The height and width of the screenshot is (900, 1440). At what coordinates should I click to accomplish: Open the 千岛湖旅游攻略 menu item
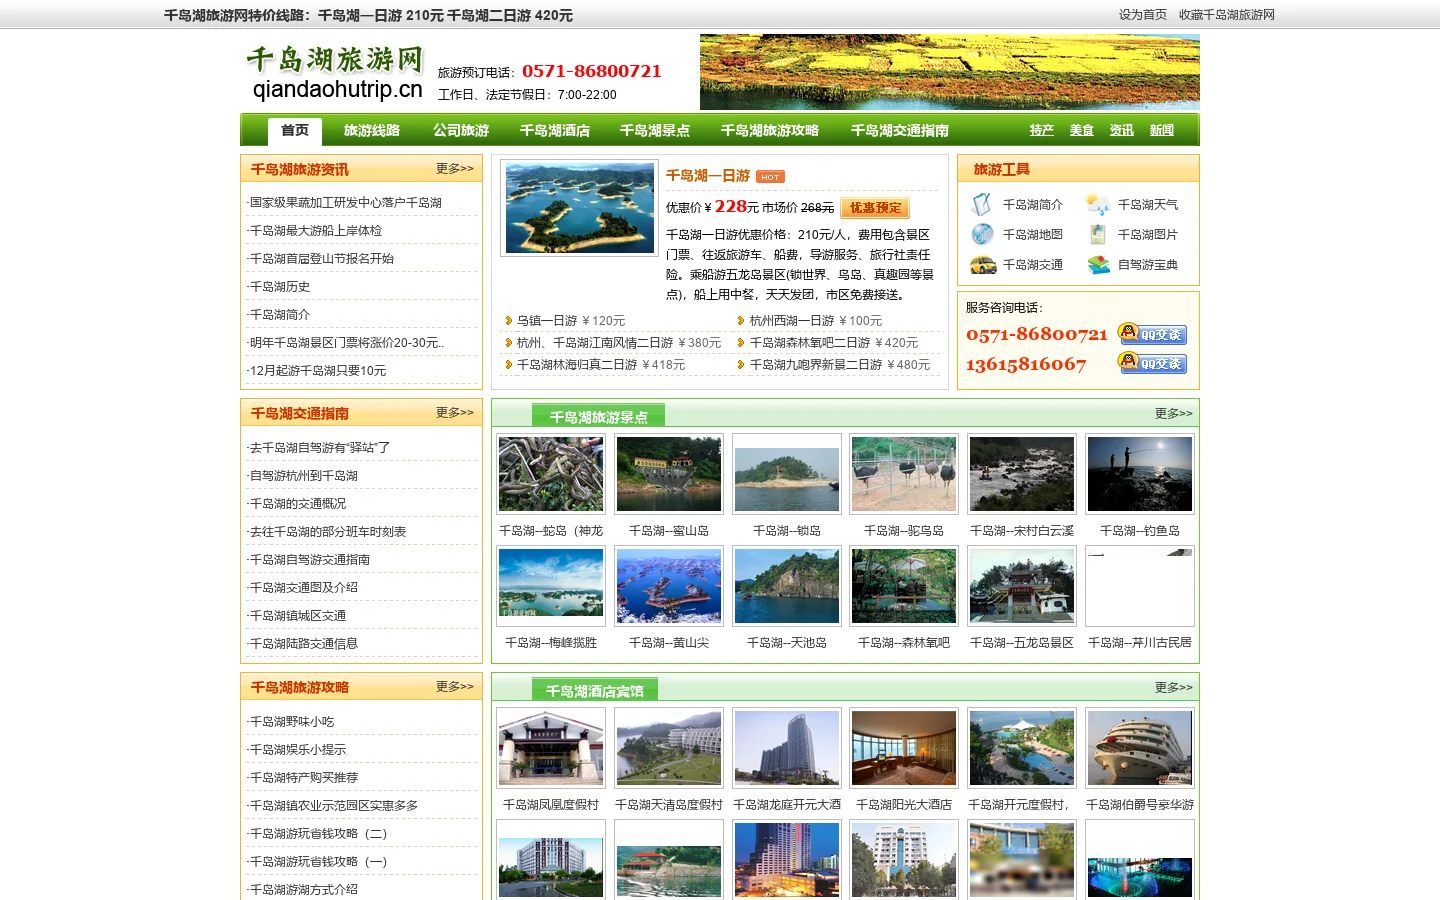770,131
